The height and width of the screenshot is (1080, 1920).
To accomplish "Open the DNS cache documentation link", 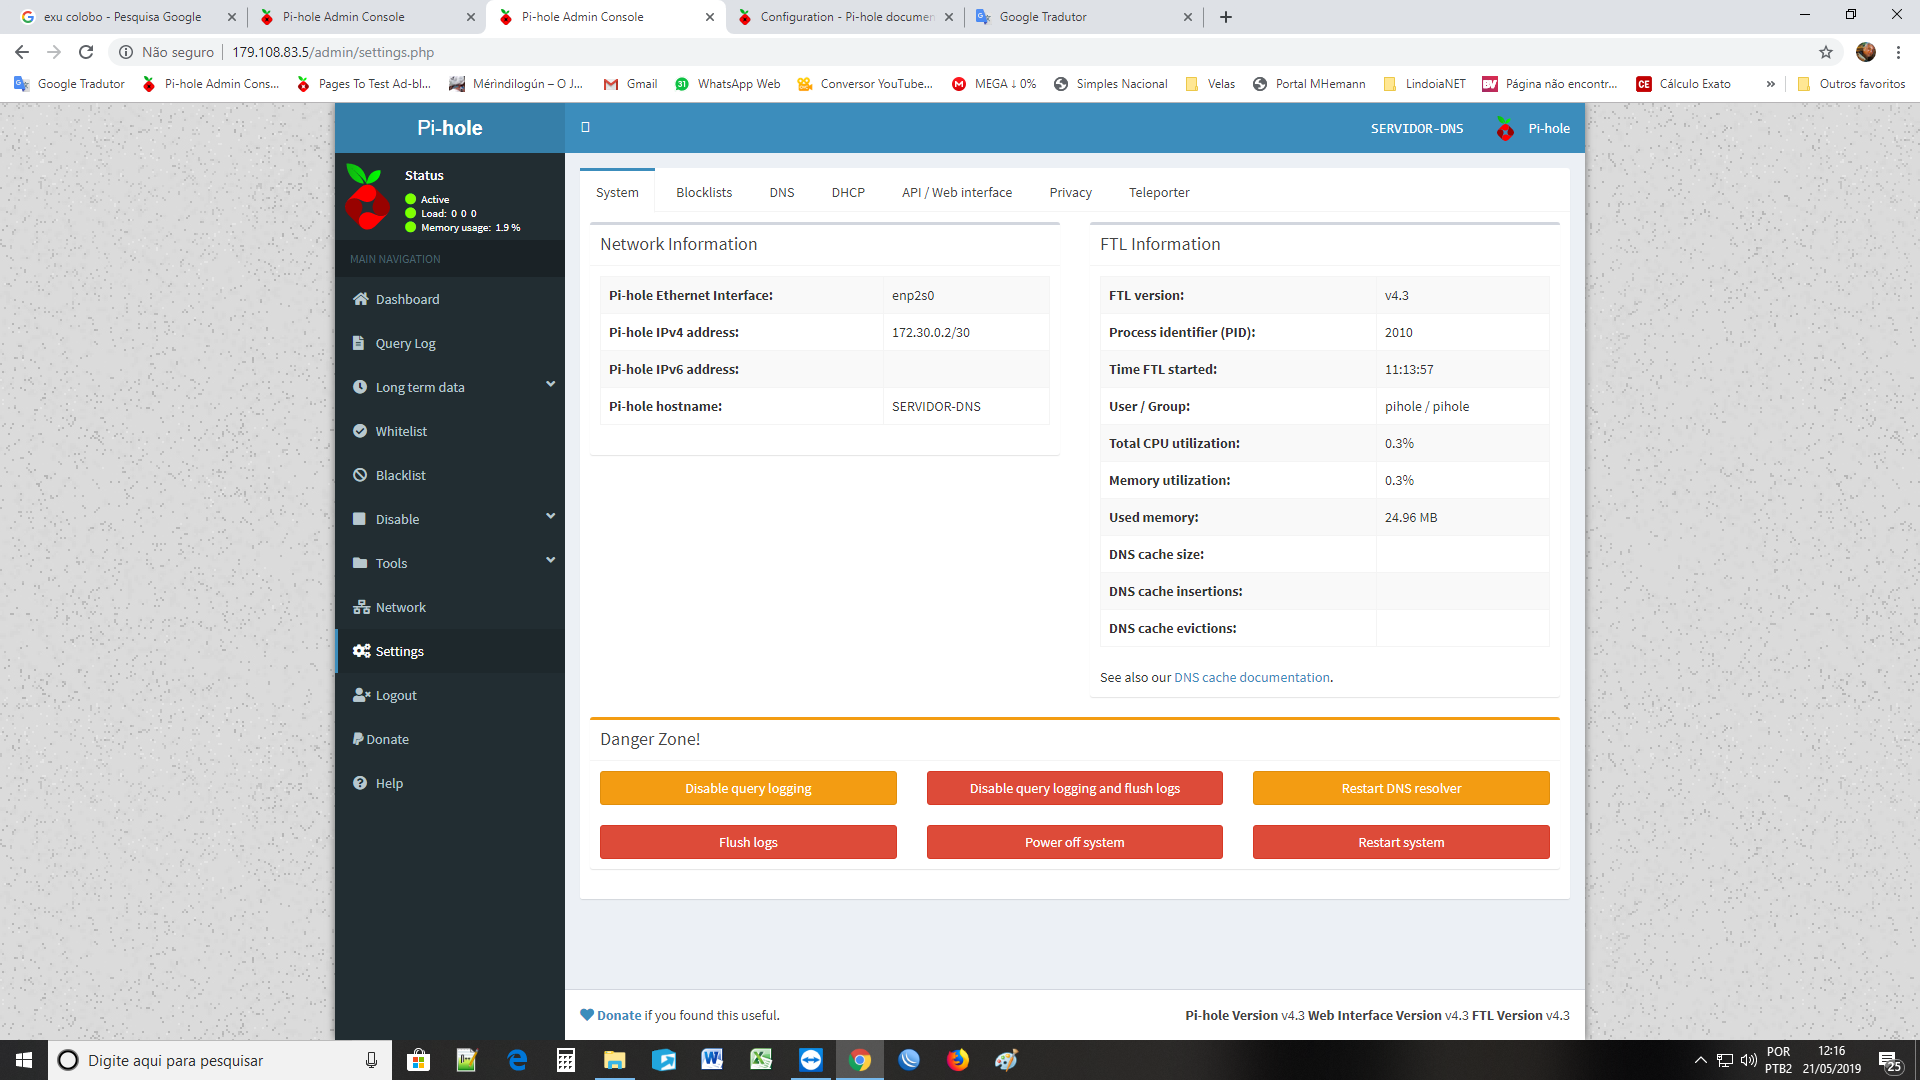I will click(1252, 677).
